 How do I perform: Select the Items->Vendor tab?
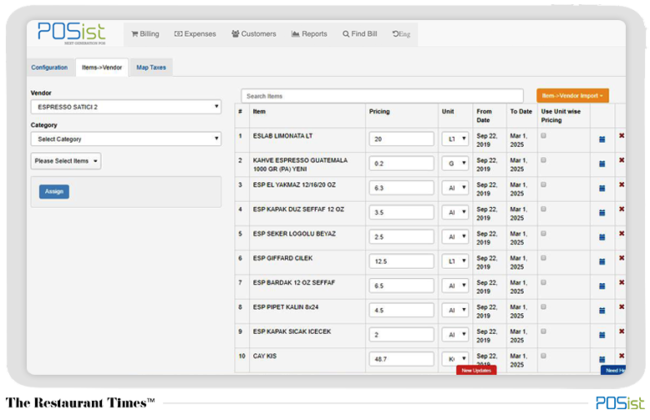click(x=102, y=68)
